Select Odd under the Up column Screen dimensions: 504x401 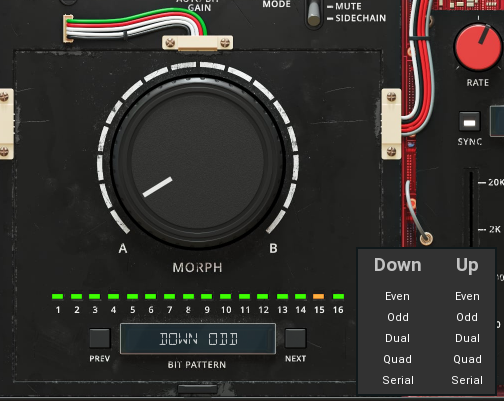(x=467, y=317)
